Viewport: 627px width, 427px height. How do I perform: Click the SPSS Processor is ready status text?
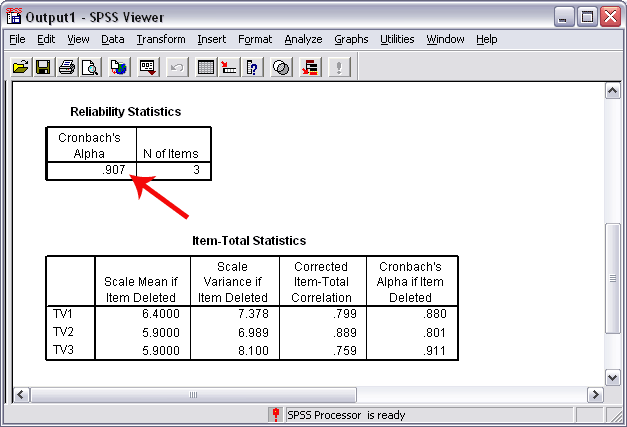(x=346, y=415)
